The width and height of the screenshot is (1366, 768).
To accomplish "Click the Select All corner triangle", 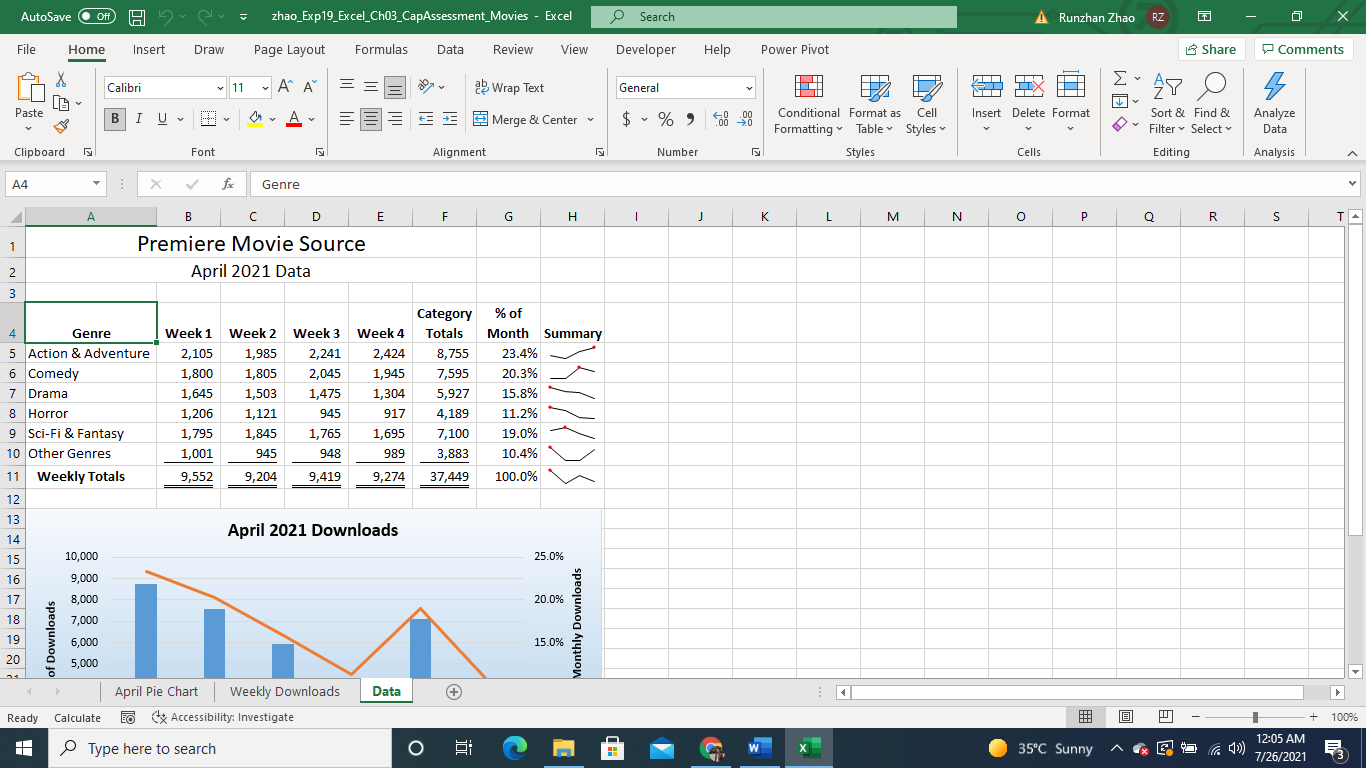I will point(15,216).
